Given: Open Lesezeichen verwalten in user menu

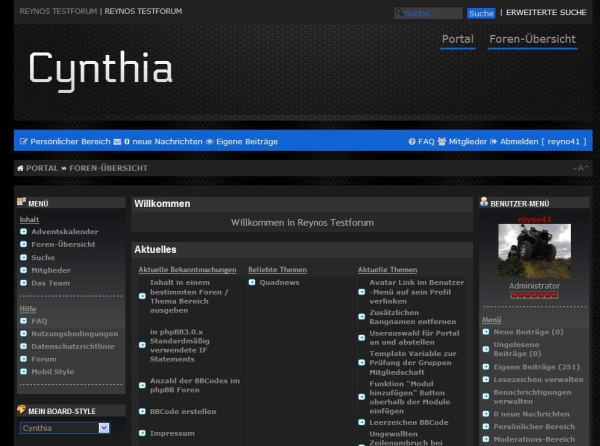Looking at the screenshot, I should (x=538, y=380).
